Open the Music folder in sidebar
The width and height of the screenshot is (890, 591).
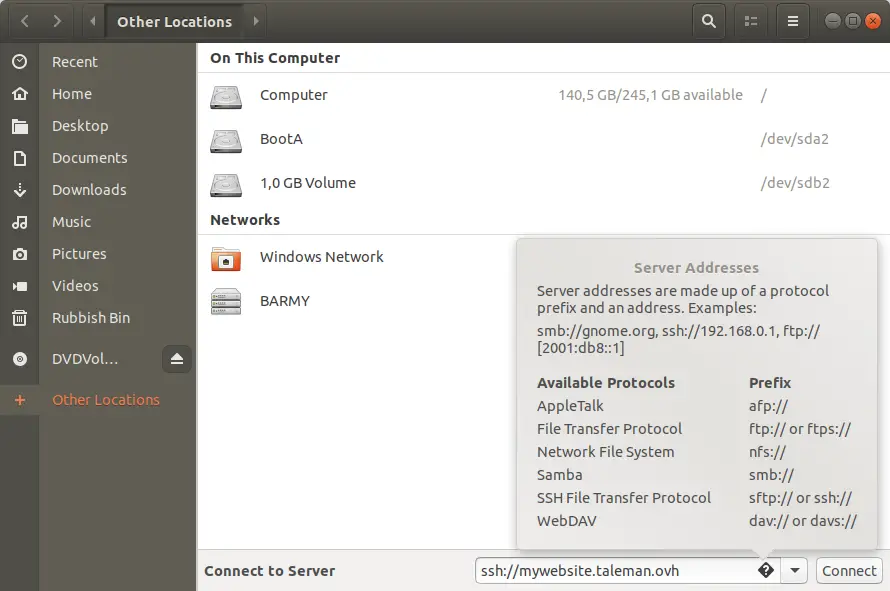71,222
